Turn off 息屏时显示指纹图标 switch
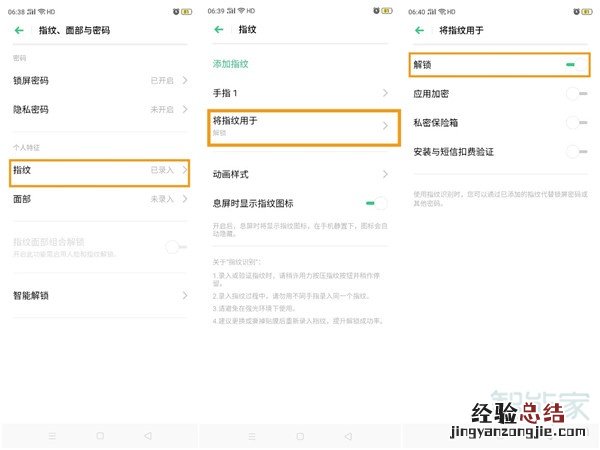This screenshot has width=600, height=450. [376, 203]
